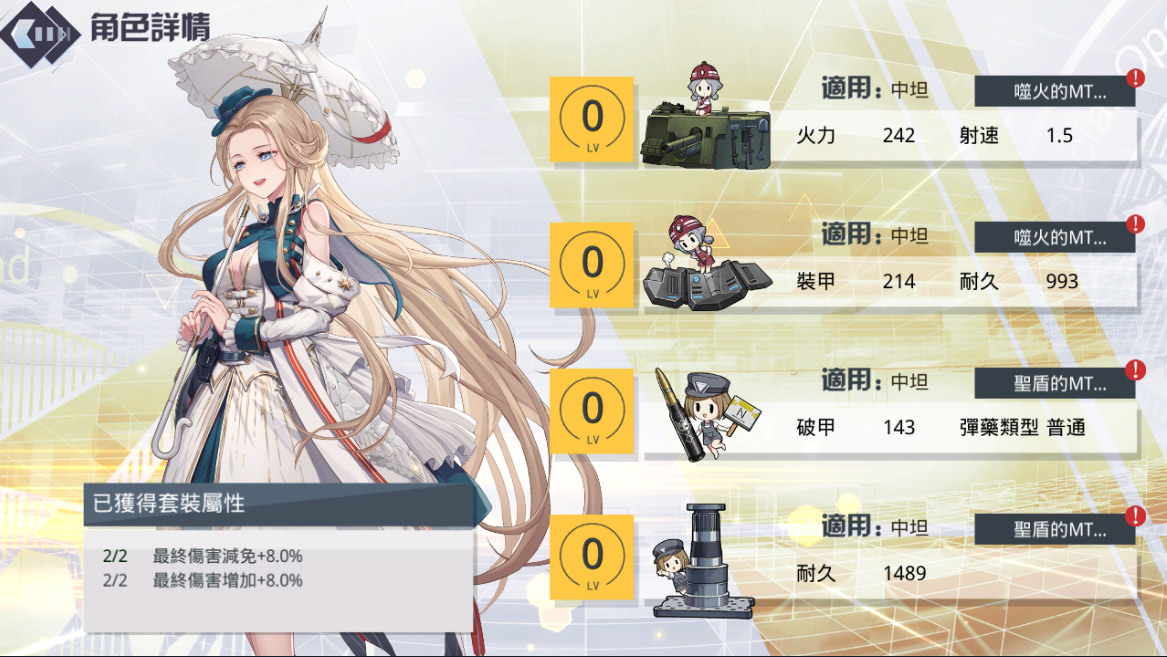Select the ammunition shell equipment icon

pos(707,413)
